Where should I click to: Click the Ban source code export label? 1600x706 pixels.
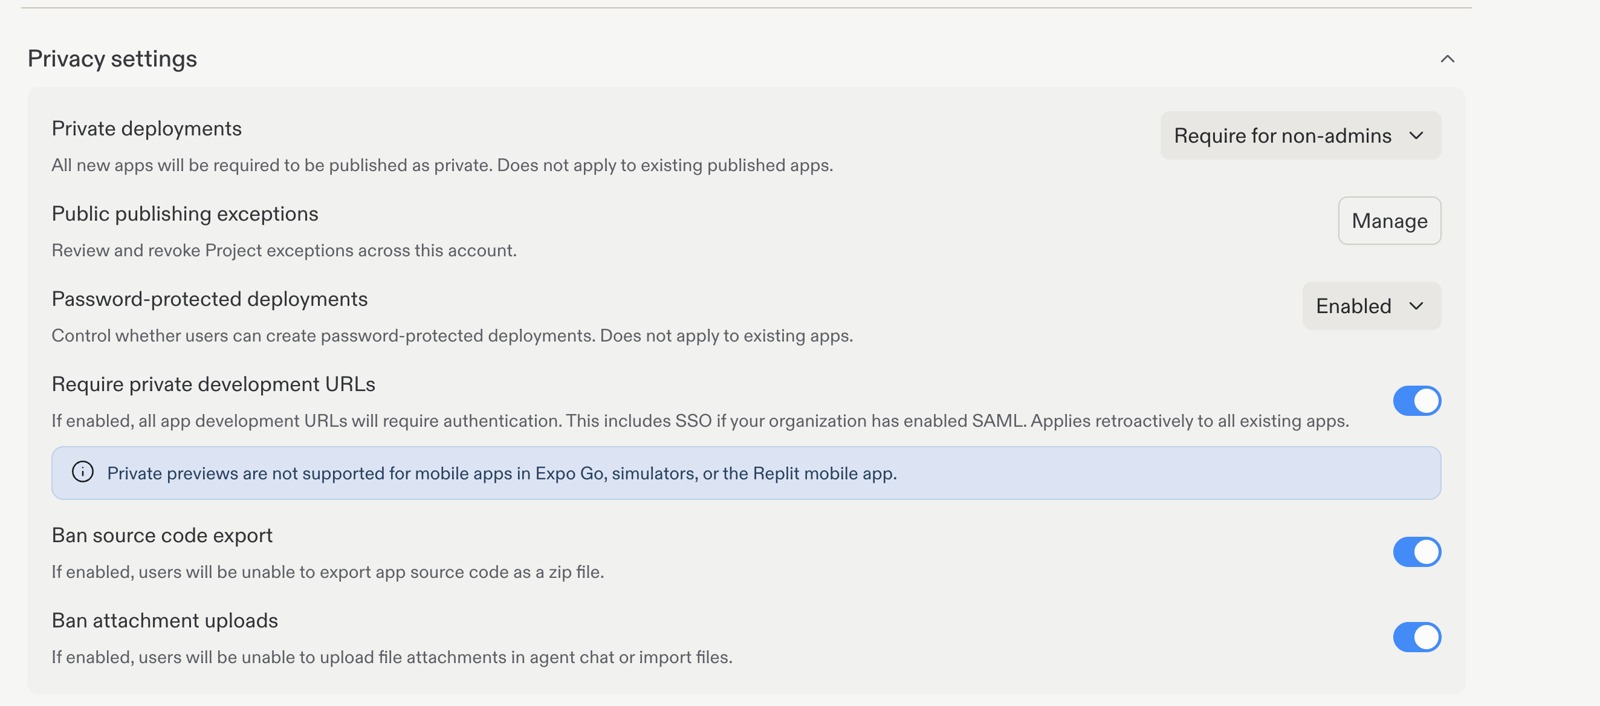coord(162,535)
